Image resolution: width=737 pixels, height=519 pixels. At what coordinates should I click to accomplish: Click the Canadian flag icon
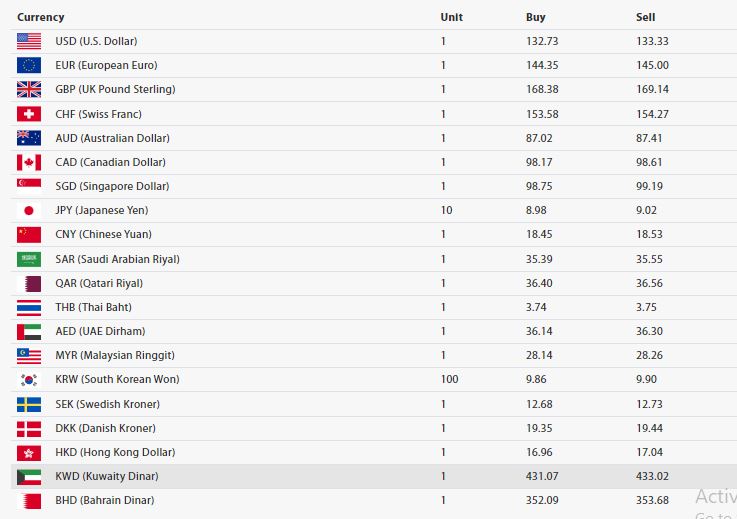coord(29,162)
